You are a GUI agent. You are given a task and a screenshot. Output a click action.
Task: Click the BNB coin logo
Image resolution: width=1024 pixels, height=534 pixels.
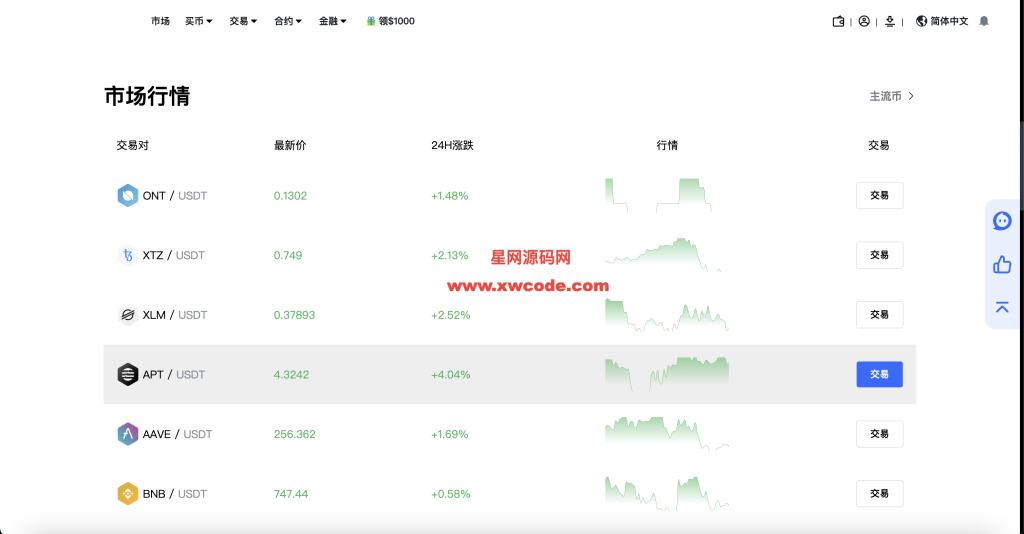point(127,494)
